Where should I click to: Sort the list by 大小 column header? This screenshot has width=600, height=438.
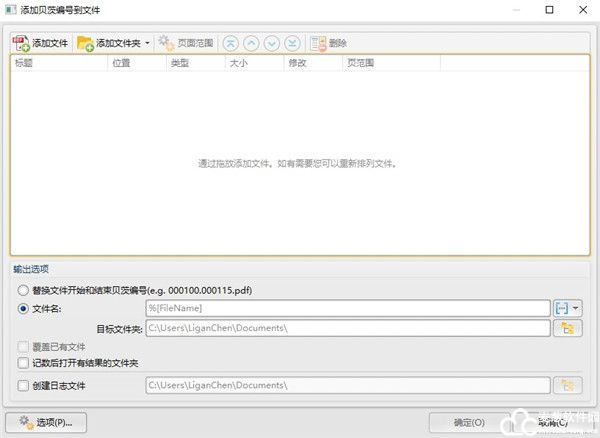click(252, 63)
